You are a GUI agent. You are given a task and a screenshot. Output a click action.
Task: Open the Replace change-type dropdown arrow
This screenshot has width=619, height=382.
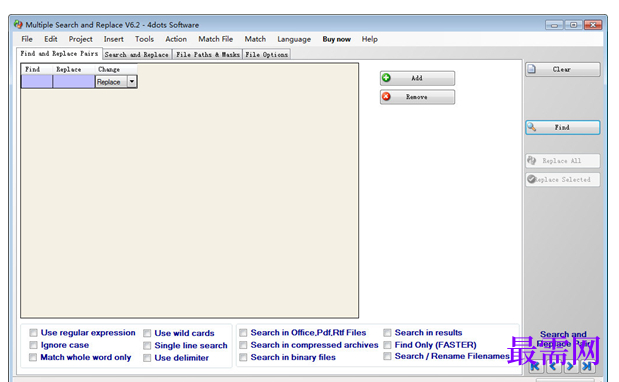132,82
